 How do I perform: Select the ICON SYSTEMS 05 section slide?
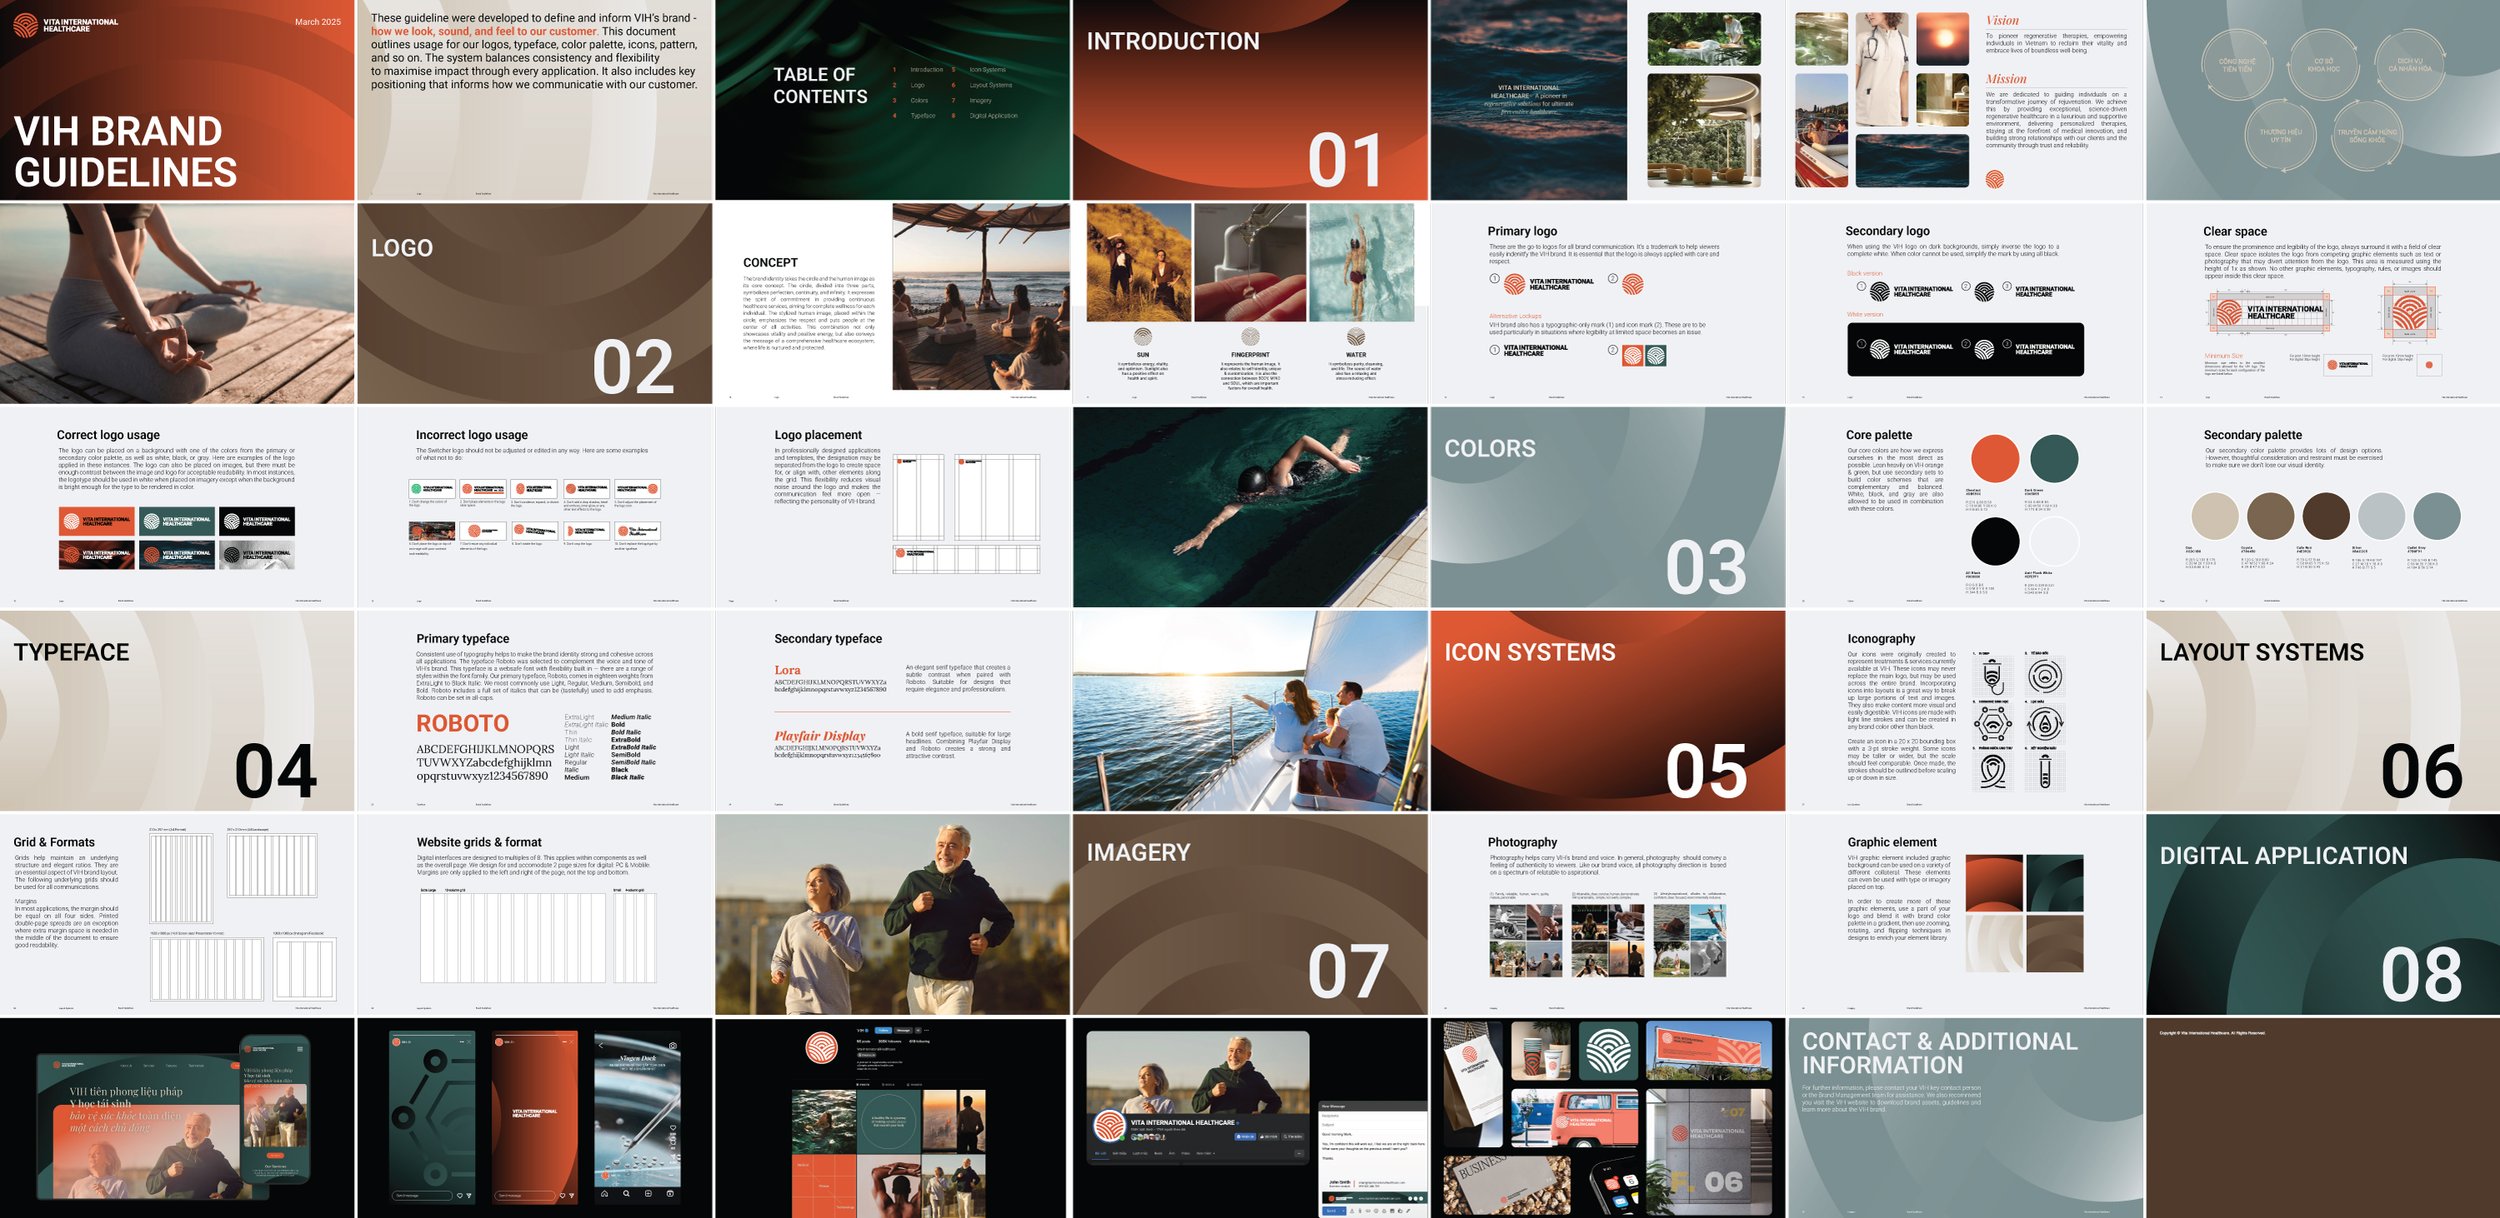point(1608,711)
